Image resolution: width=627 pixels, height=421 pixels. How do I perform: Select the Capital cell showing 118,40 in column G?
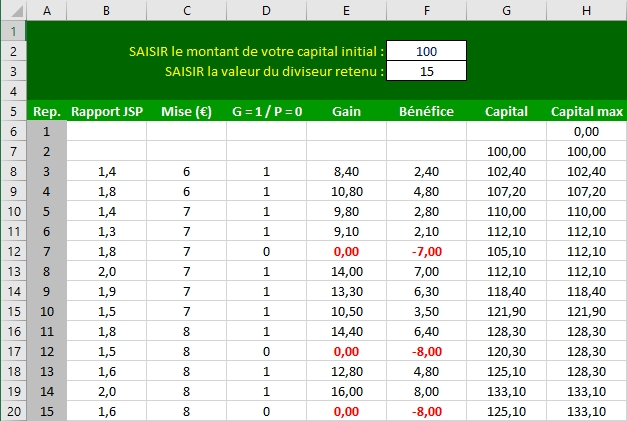506,290
